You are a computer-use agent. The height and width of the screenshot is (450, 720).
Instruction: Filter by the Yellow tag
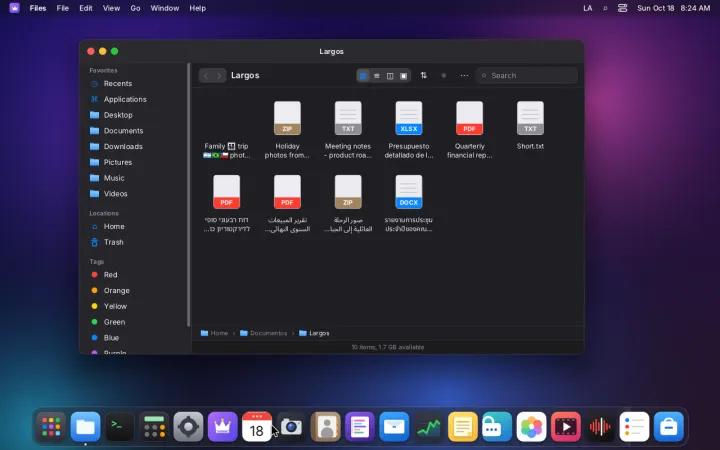134,306
